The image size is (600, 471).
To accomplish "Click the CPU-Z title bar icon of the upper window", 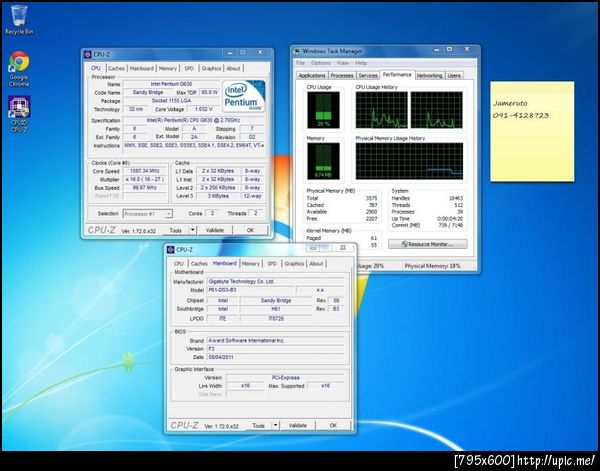I will [88, 54].
